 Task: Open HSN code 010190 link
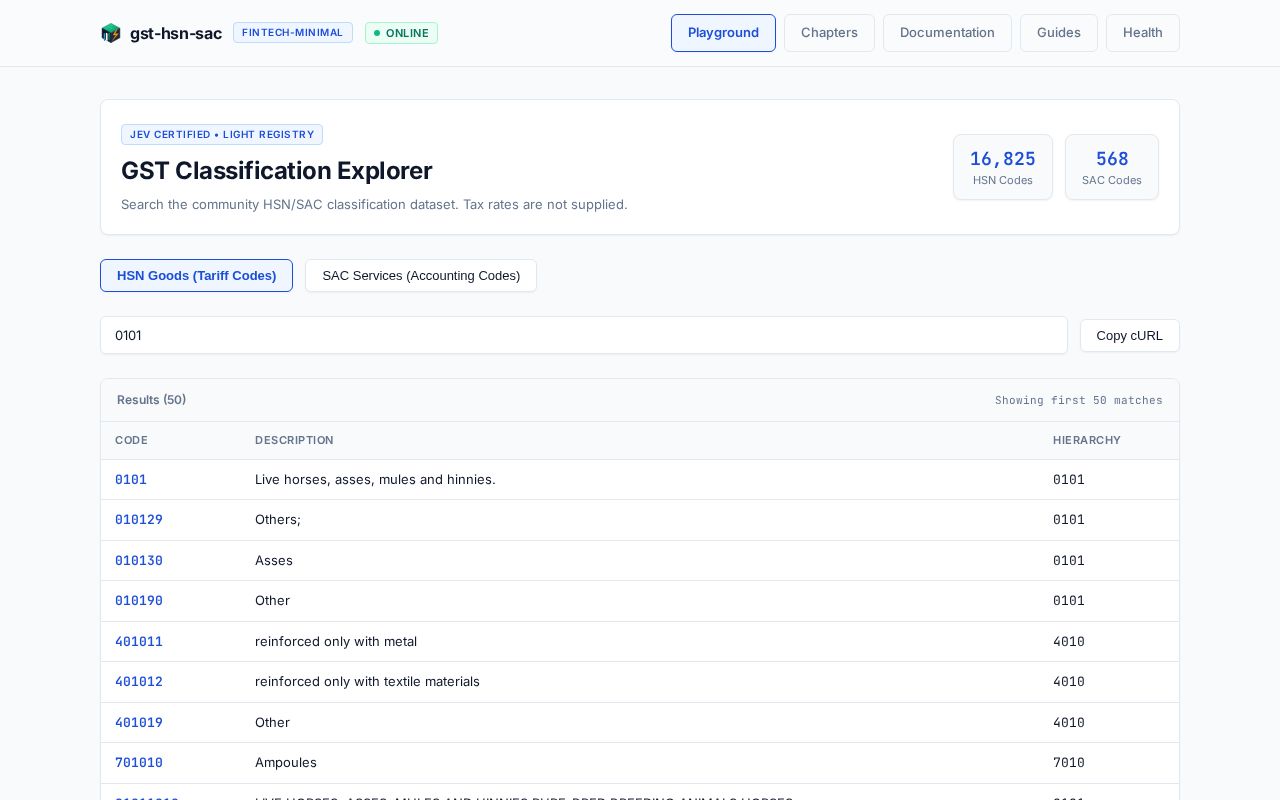coord(139,601)
